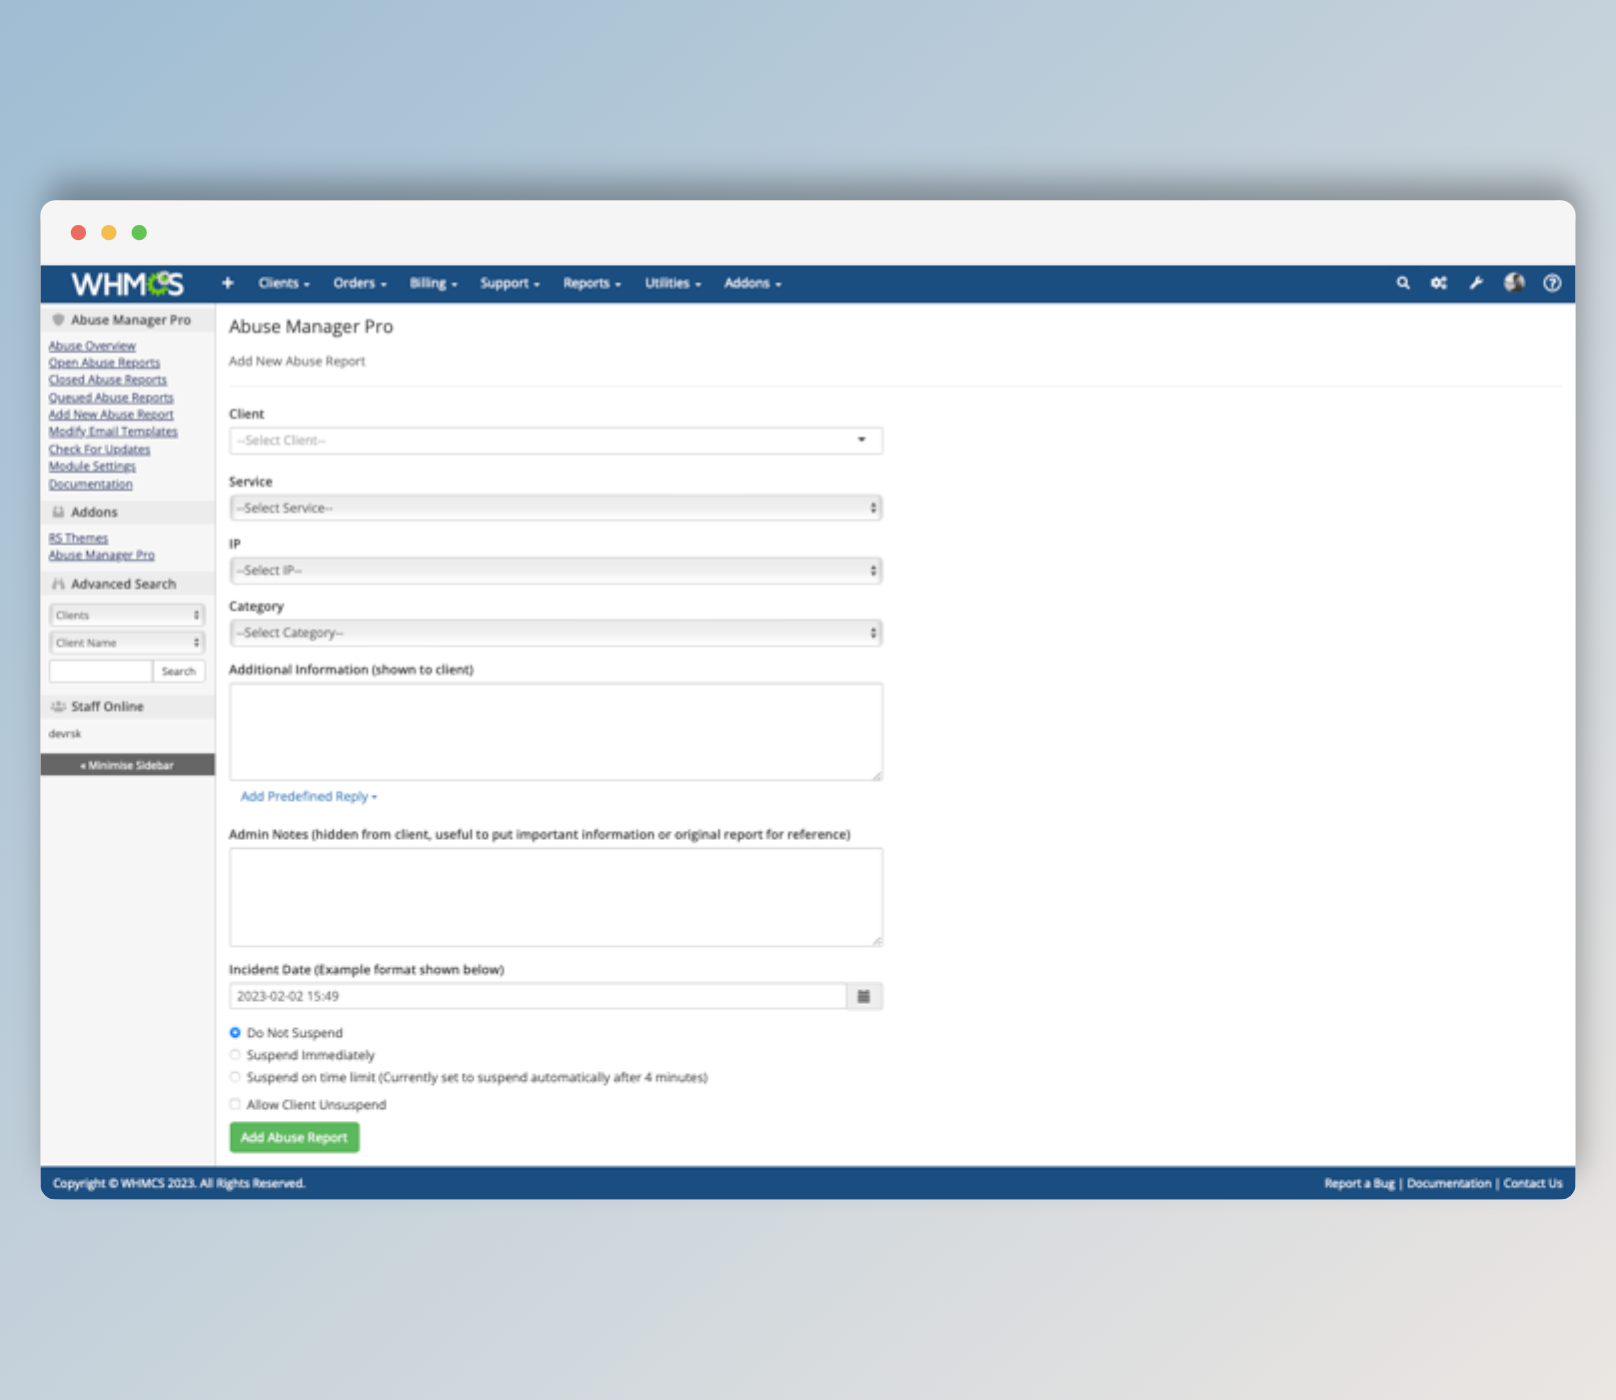Click the WHMCS logo
Viewport: 1616px width, 1400px height.
127,284
